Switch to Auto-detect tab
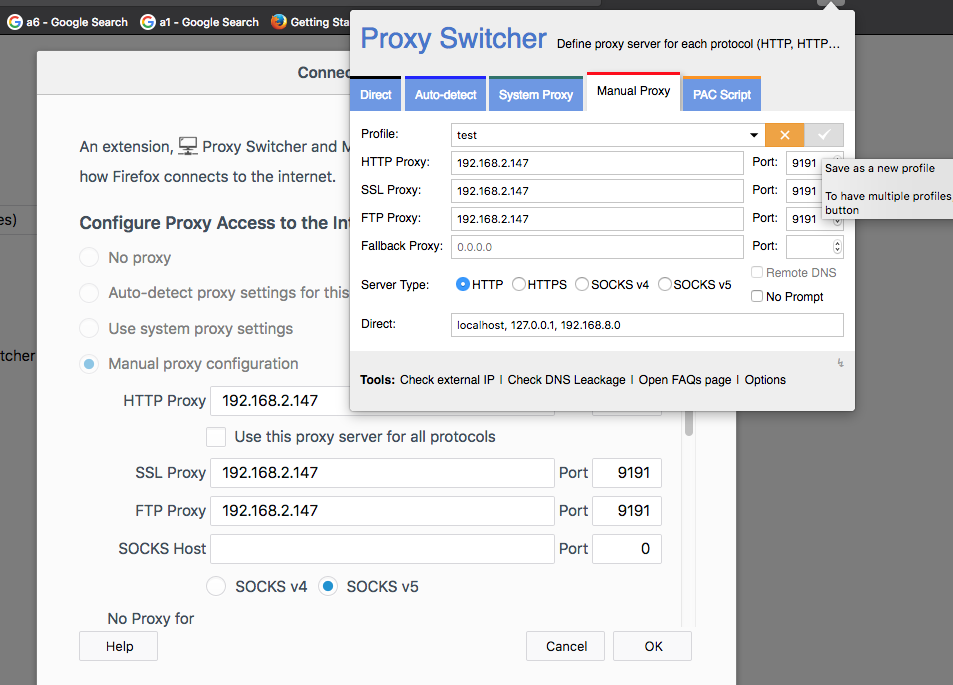Screen dimensions: 953x685 (x=446, y=94)
